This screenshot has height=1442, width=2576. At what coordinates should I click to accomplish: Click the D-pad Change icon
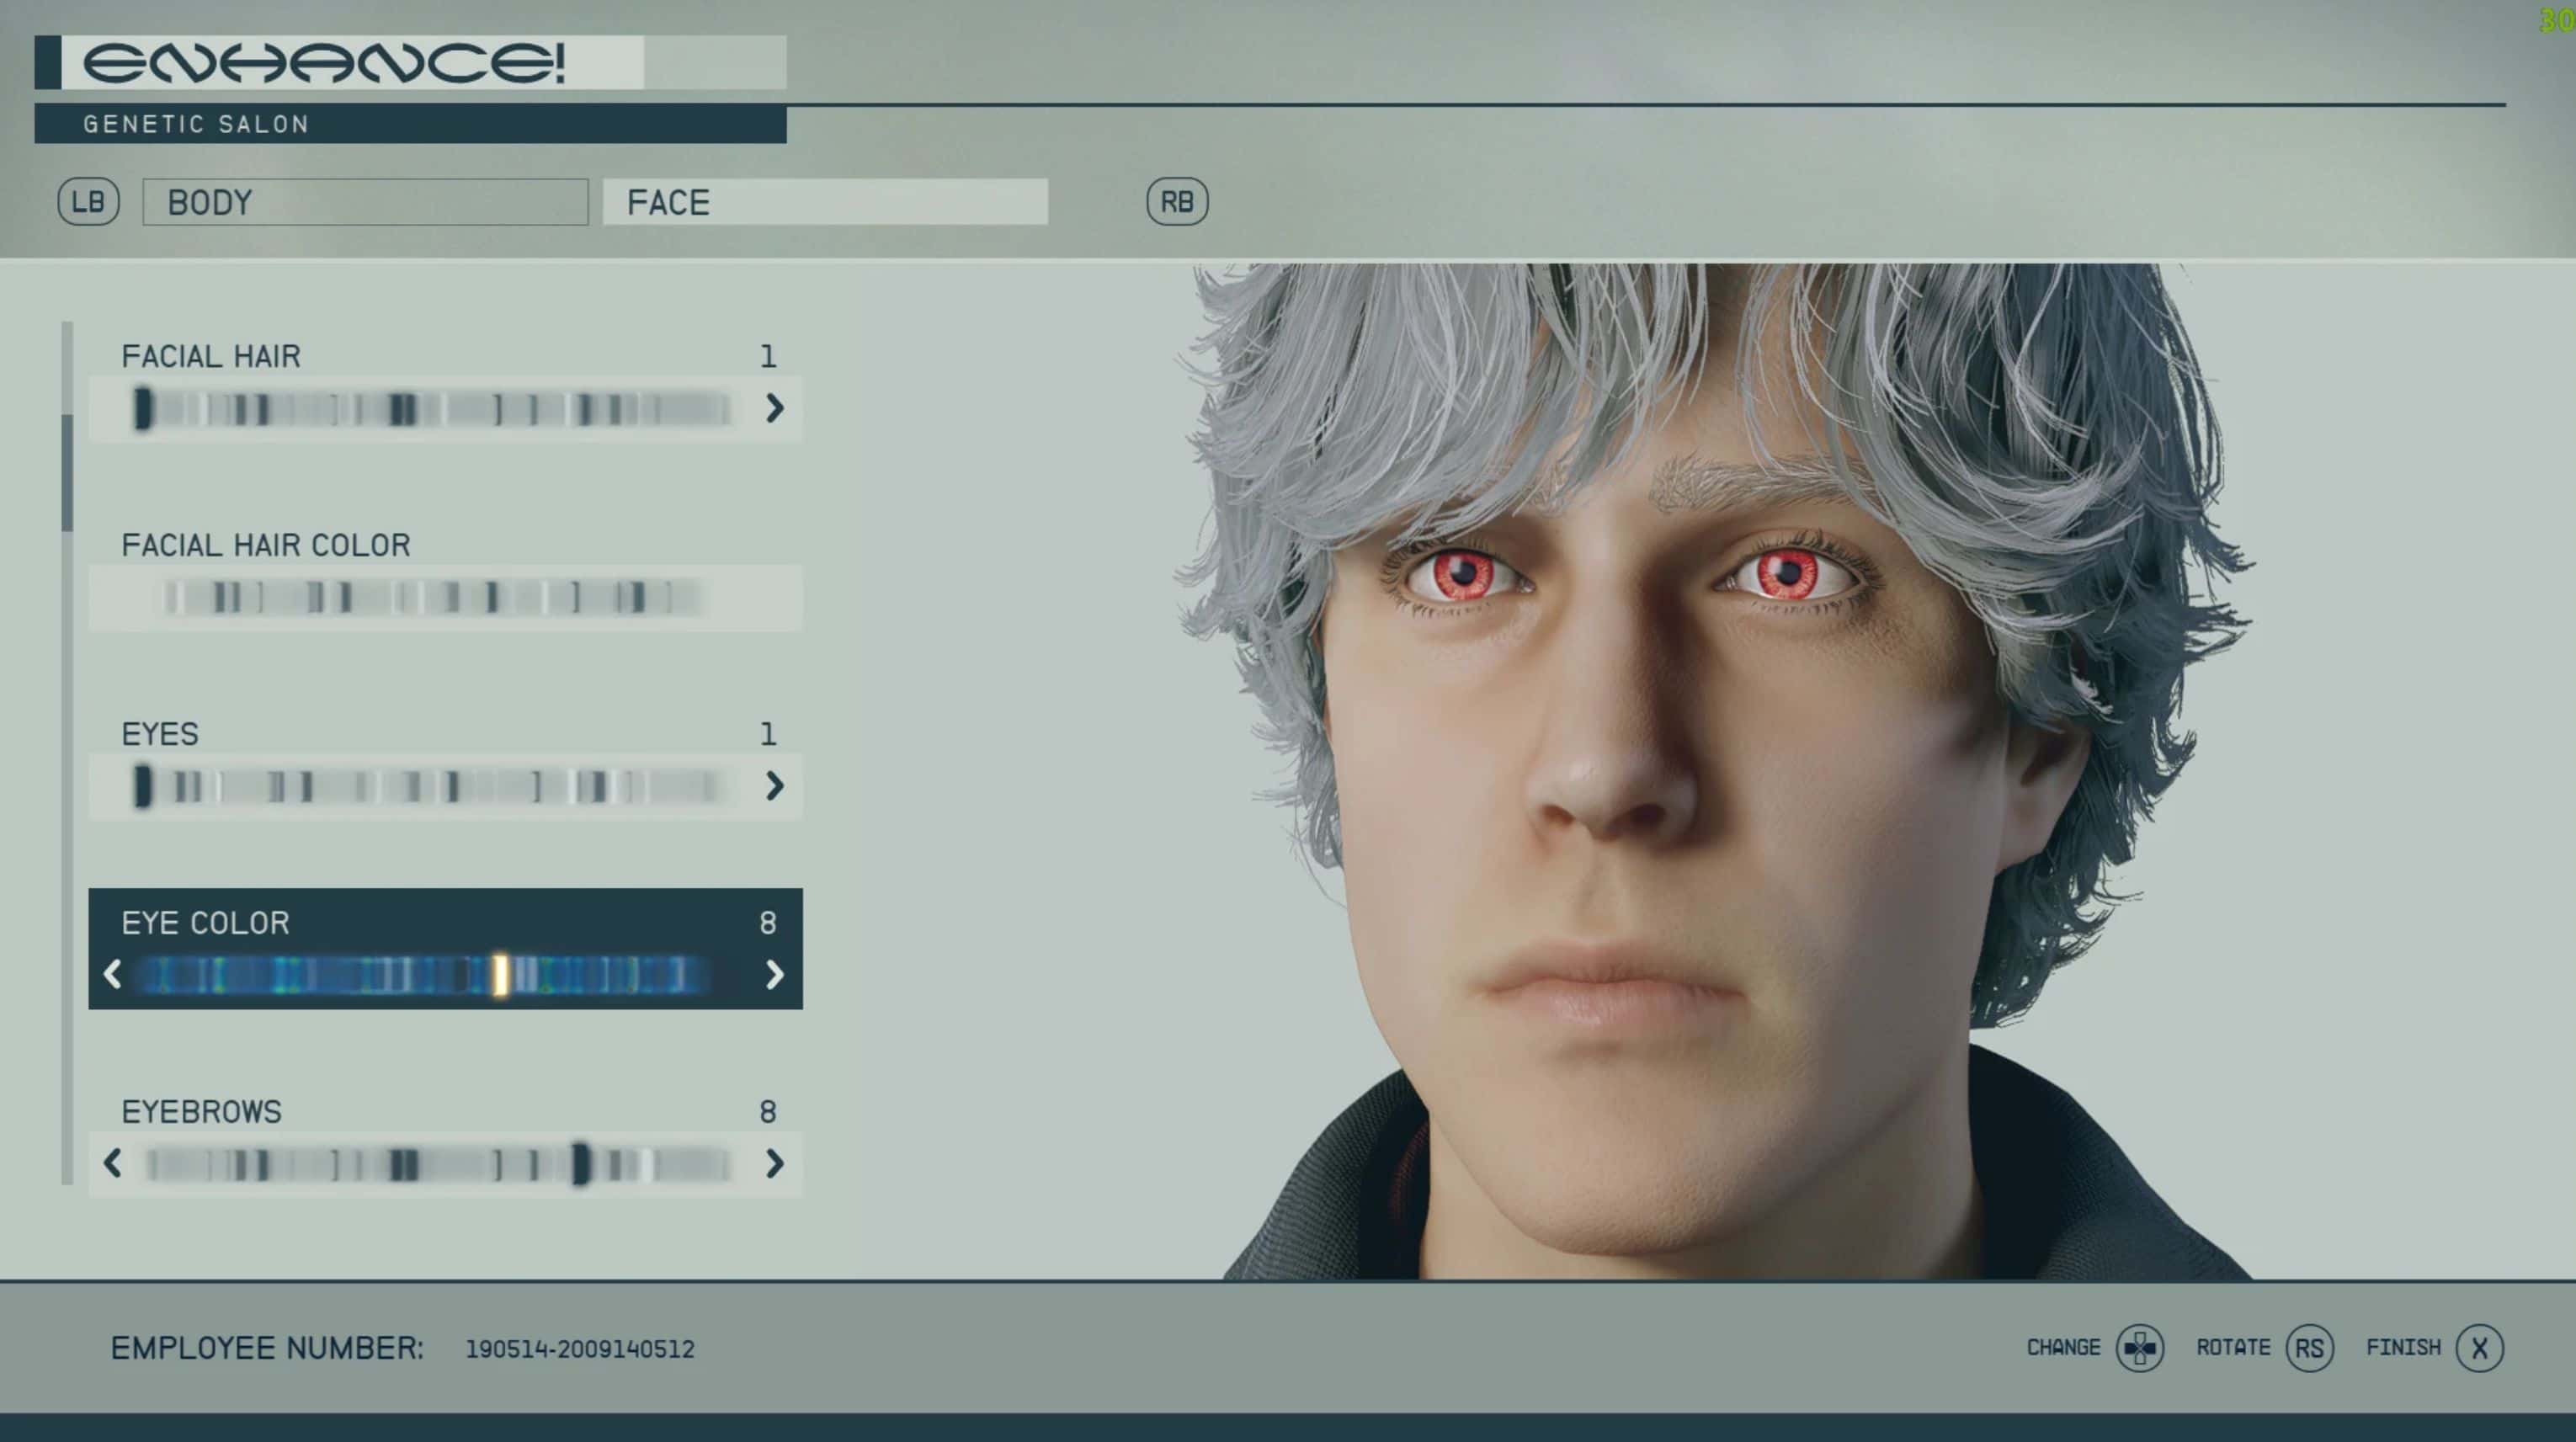coord(2139,1348)
